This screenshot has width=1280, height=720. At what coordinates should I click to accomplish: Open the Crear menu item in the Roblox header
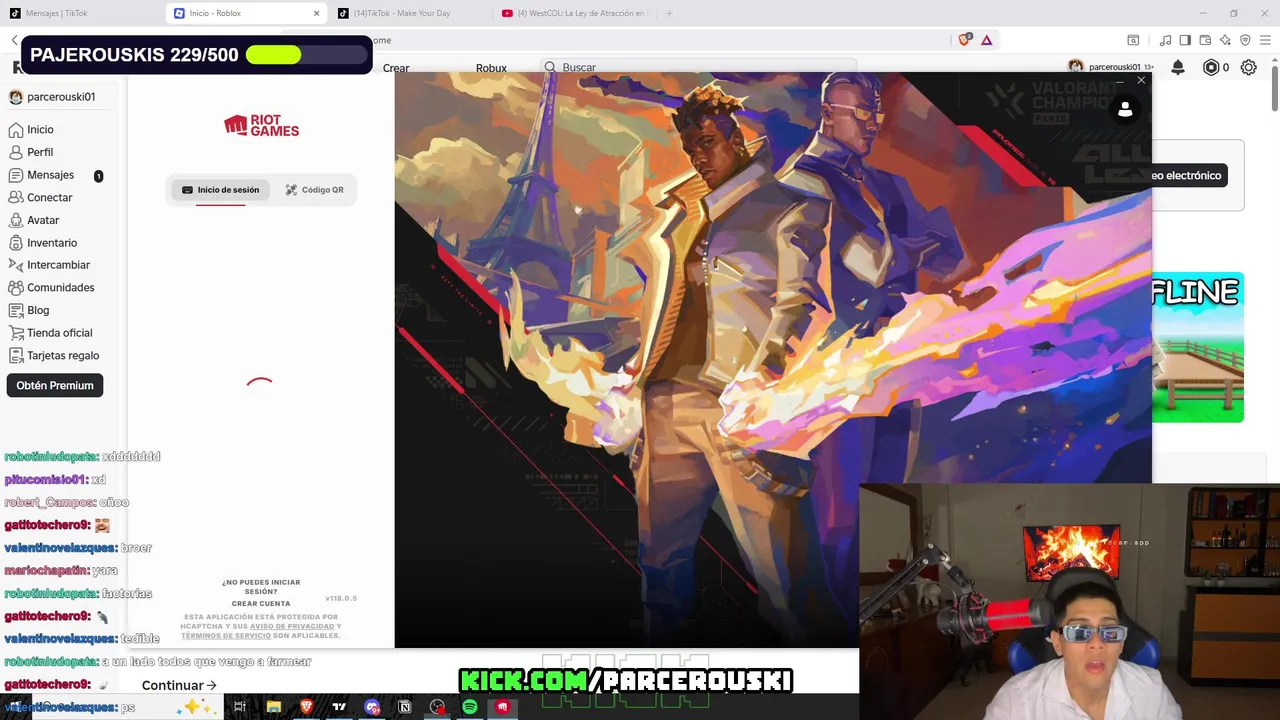pyautogui.click(x=396, y=68)
